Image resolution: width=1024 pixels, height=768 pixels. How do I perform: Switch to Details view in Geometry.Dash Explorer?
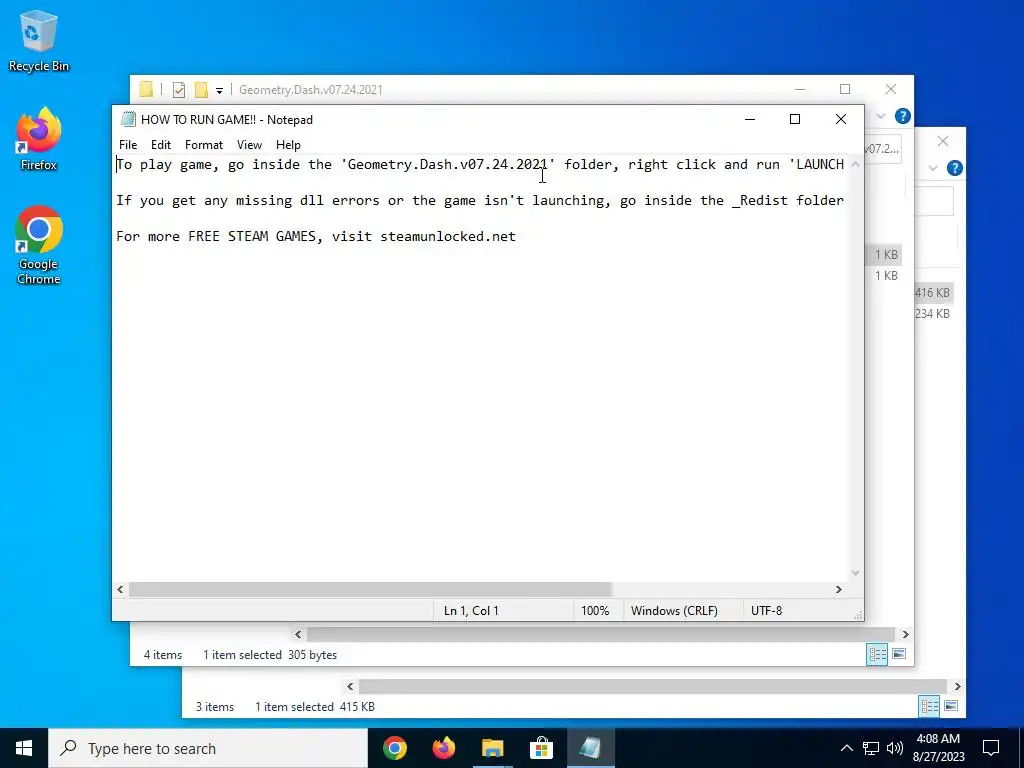877,654
